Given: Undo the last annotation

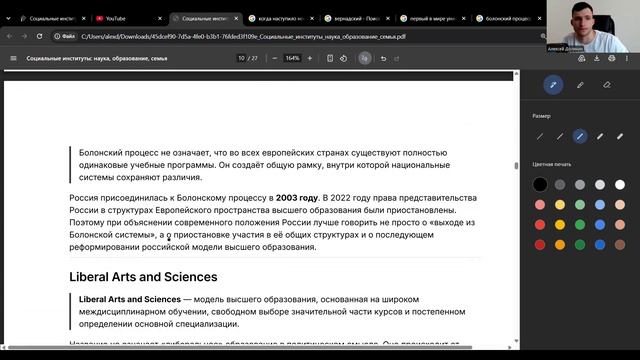Looking at the screenshot, I should pyautogui.click(x=383, y=58).
